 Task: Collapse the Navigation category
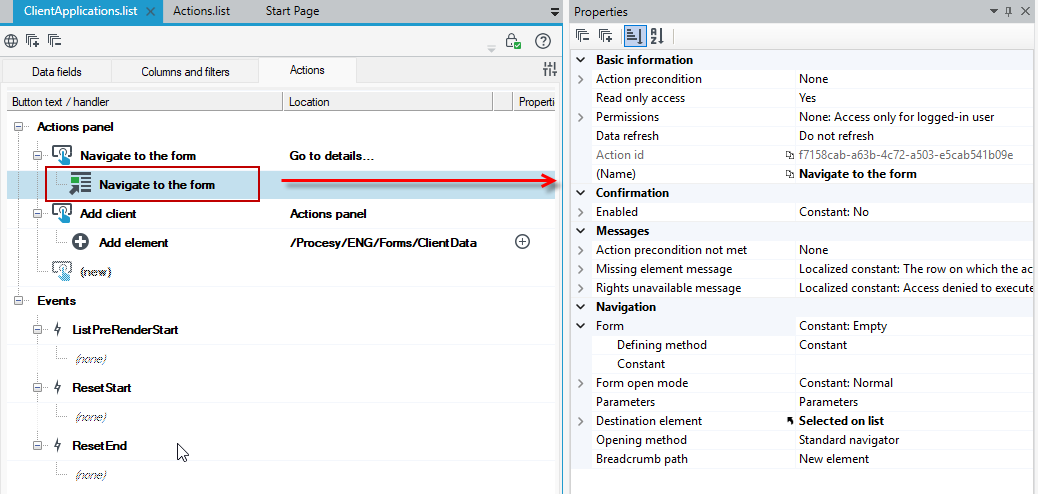[x=581, y=307]
